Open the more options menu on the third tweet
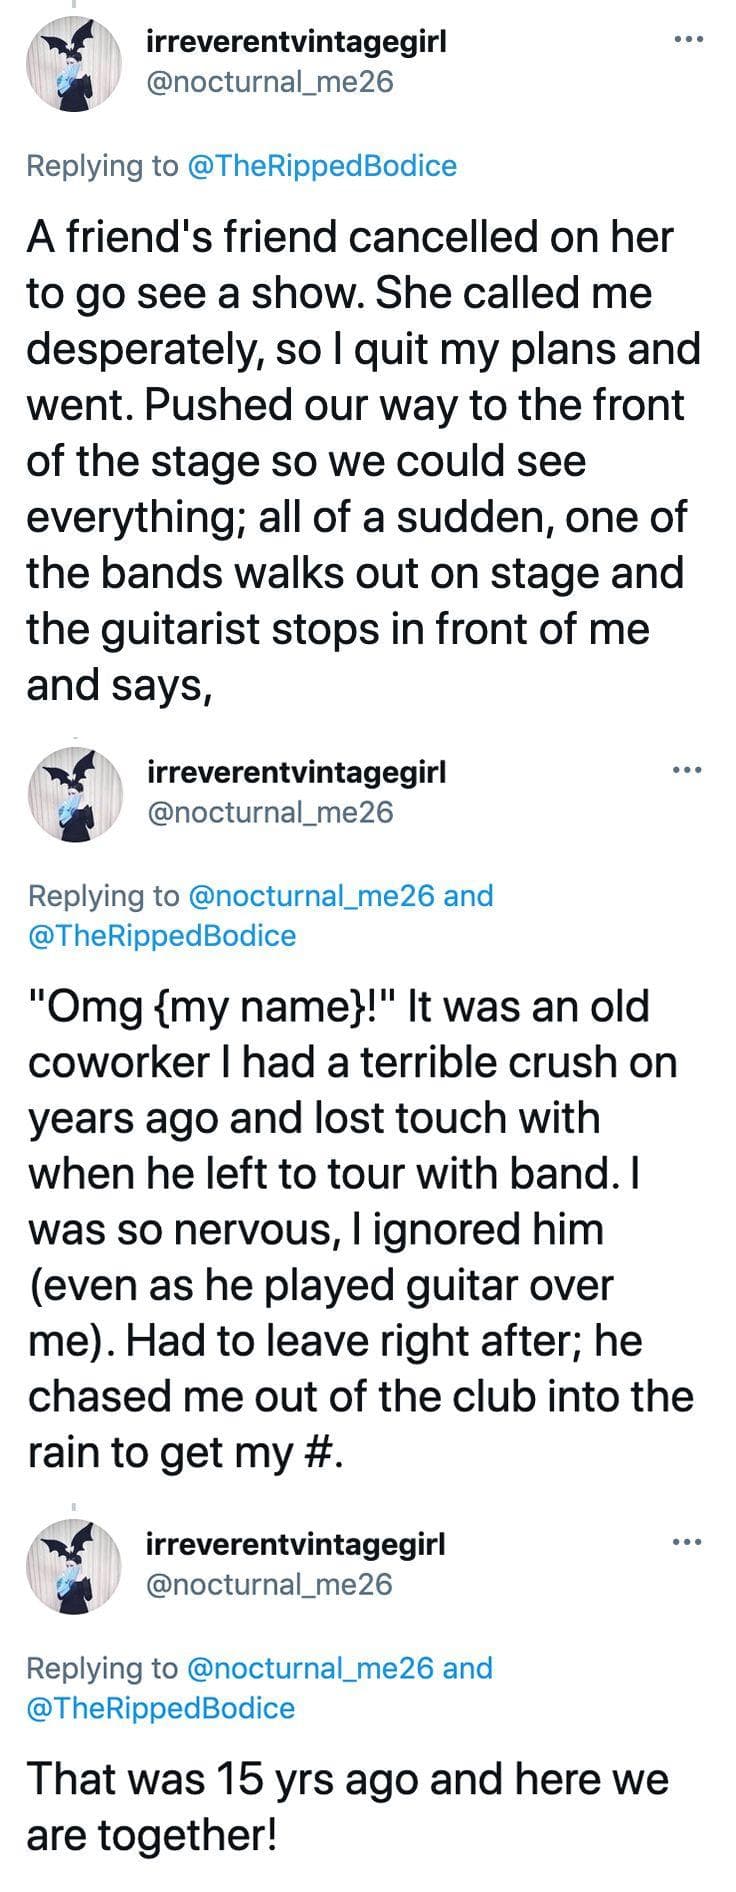The height and width of the screenshot is (1892, 736). point(688,1542)
